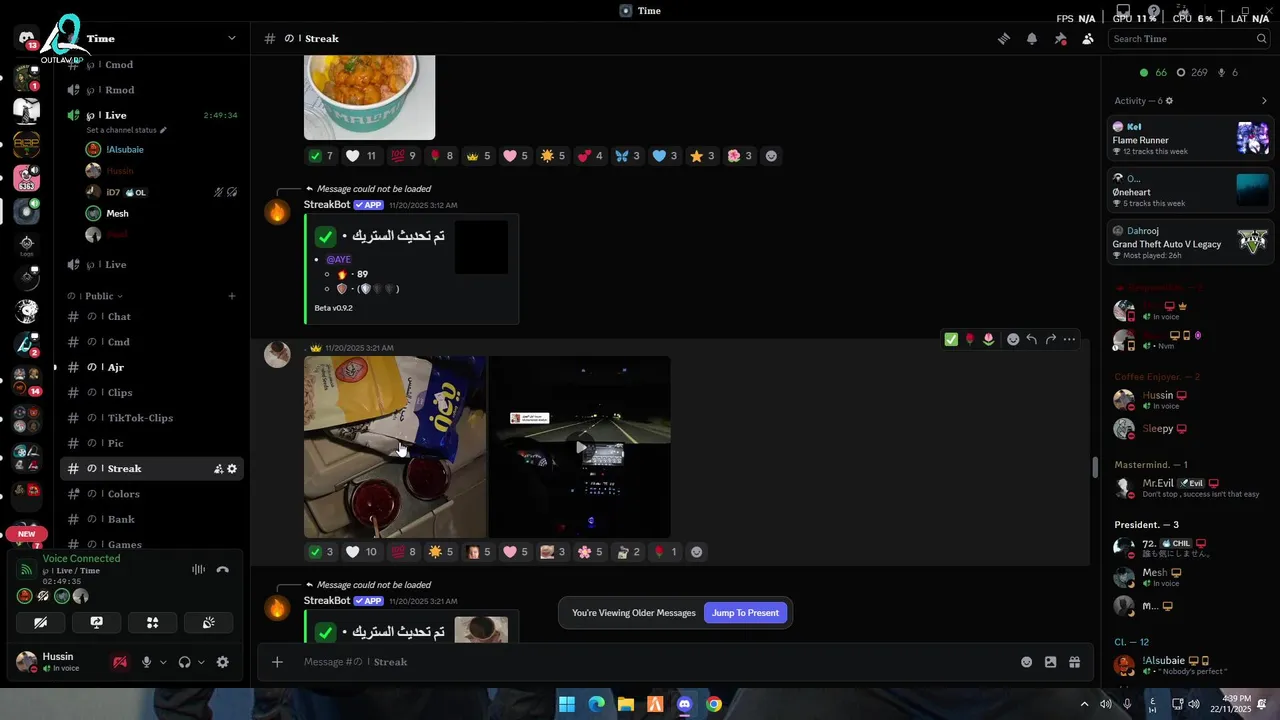Click the Message Streak input field
The image size is (1280, 720).
(x=655, y=662)
